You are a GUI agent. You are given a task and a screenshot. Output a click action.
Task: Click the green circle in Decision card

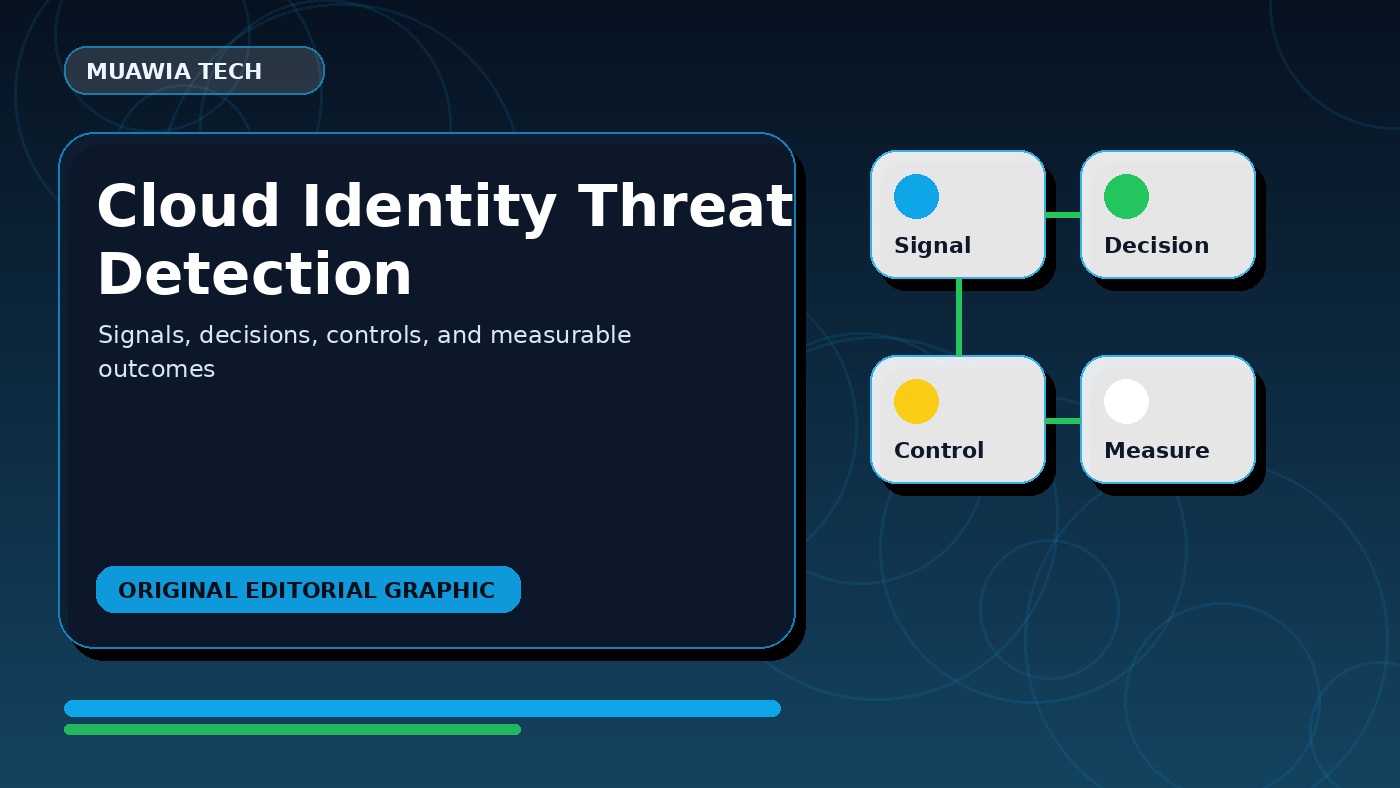pos(1126,196)
